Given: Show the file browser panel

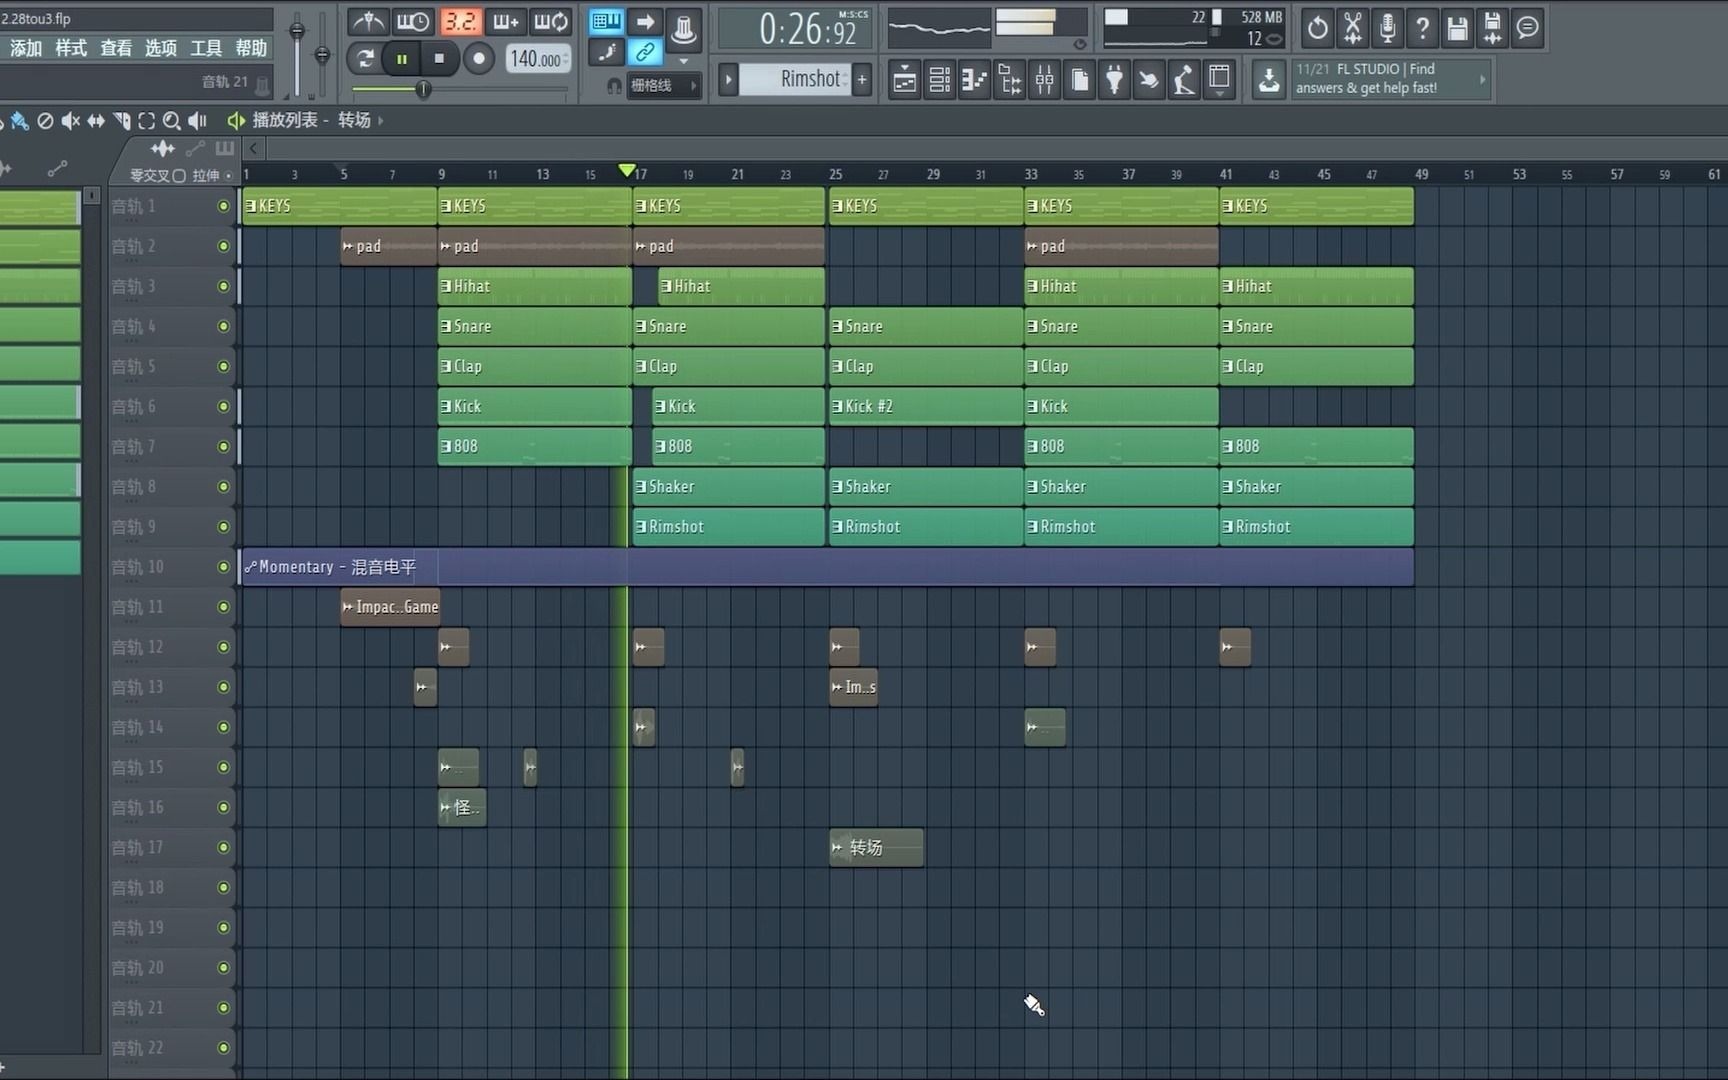Looking at the screenshot, I should click(x=1009, y=79).
